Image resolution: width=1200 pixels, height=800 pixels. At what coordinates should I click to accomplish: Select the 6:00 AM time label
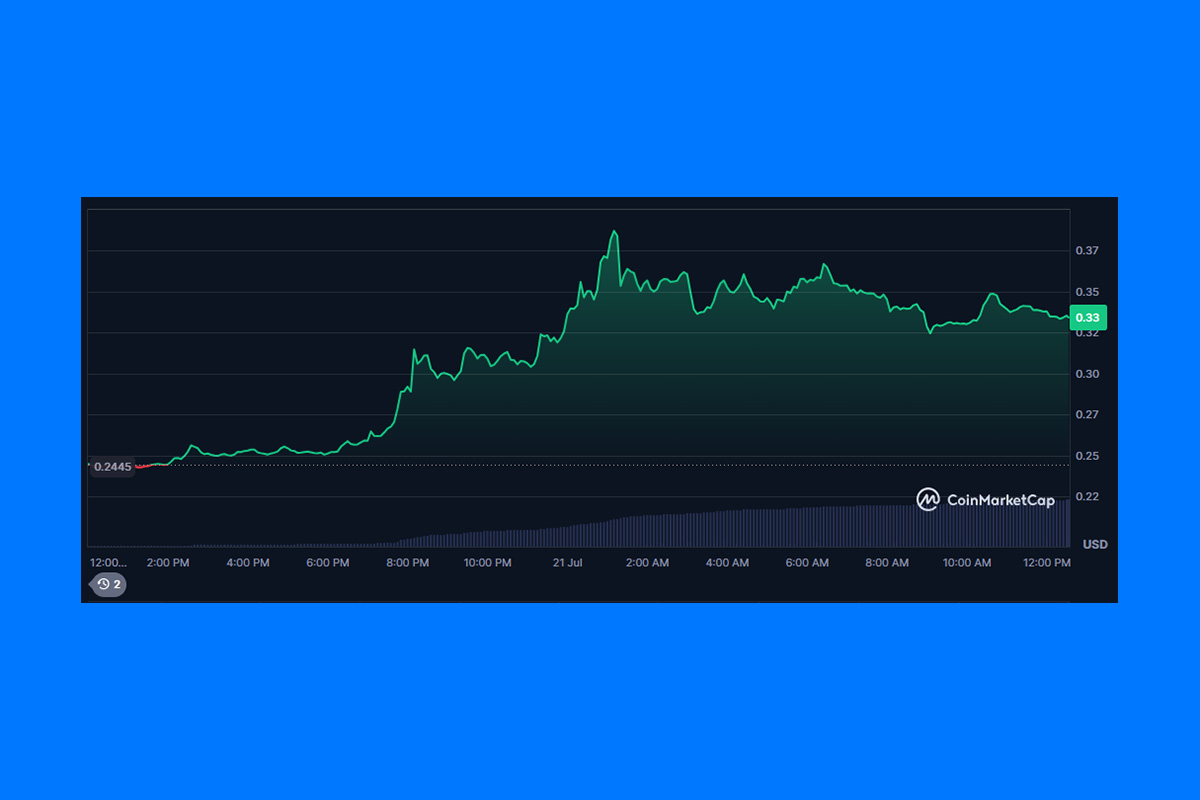tap(807, 563)
